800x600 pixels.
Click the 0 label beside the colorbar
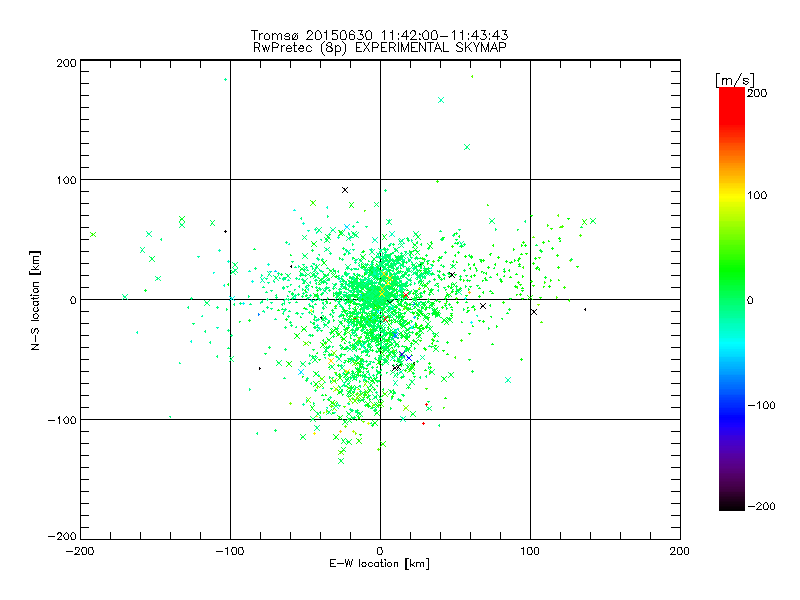pos(750,300)
